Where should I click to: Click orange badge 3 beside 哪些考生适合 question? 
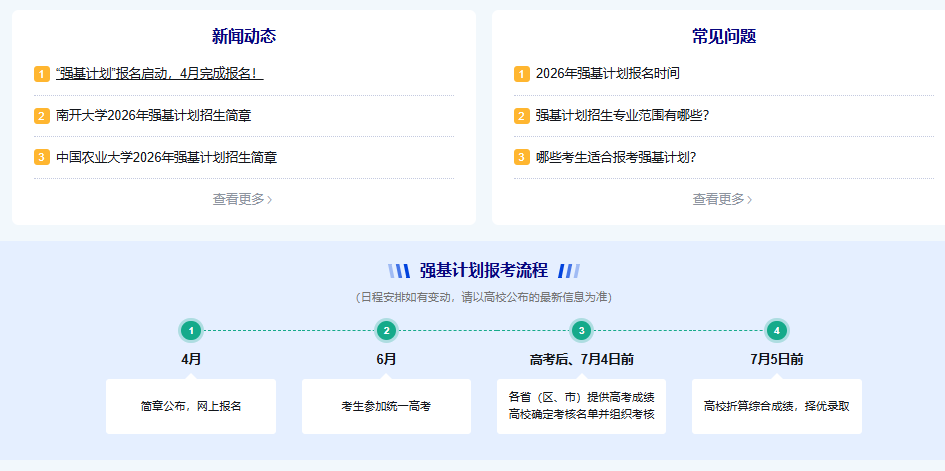[x=521, y=157]
